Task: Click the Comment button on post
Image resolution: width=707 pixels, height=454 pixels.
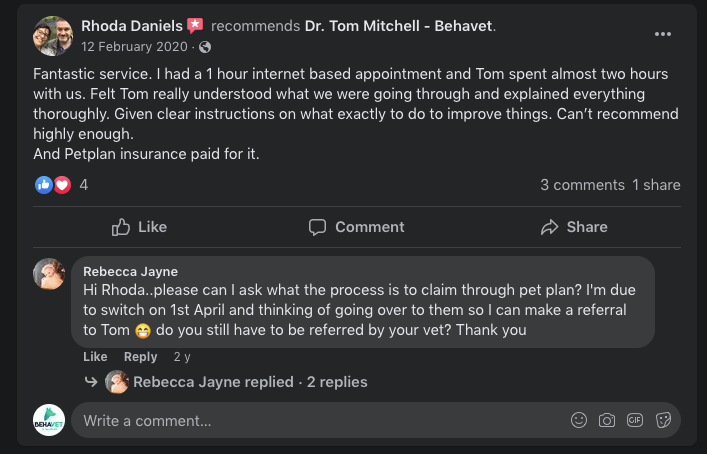Action: click(x=356, y=227)
